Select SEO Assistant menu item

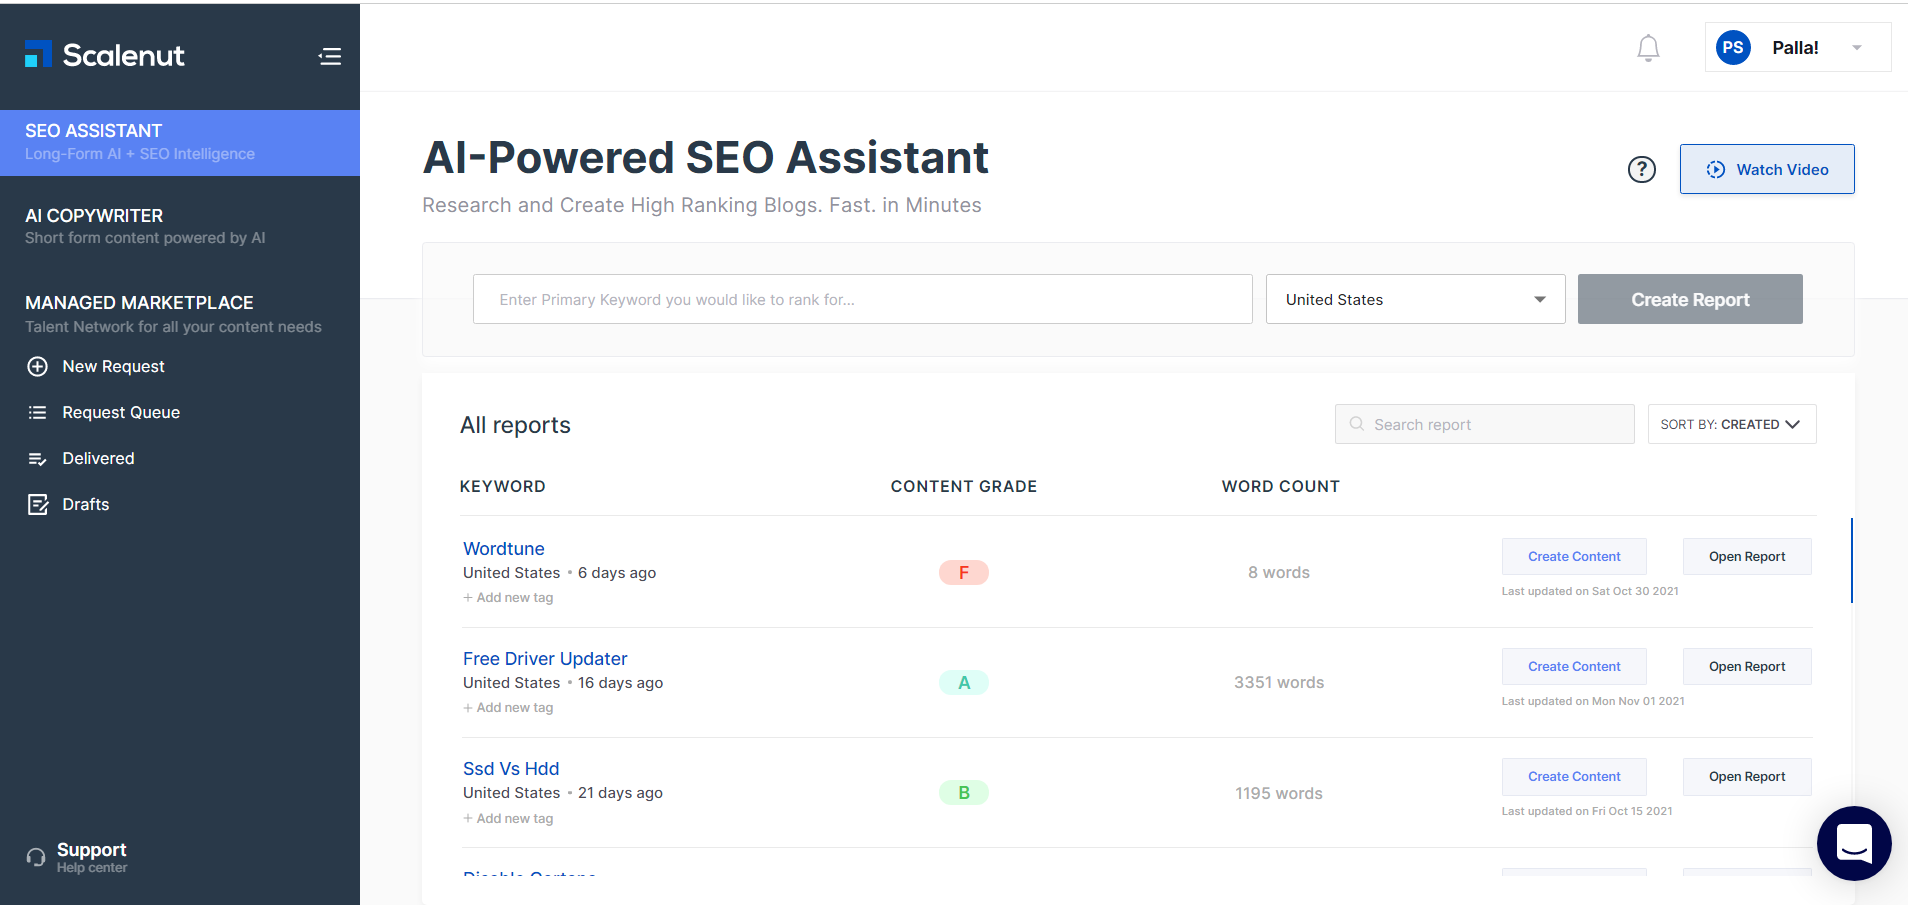tap(180, 142)
